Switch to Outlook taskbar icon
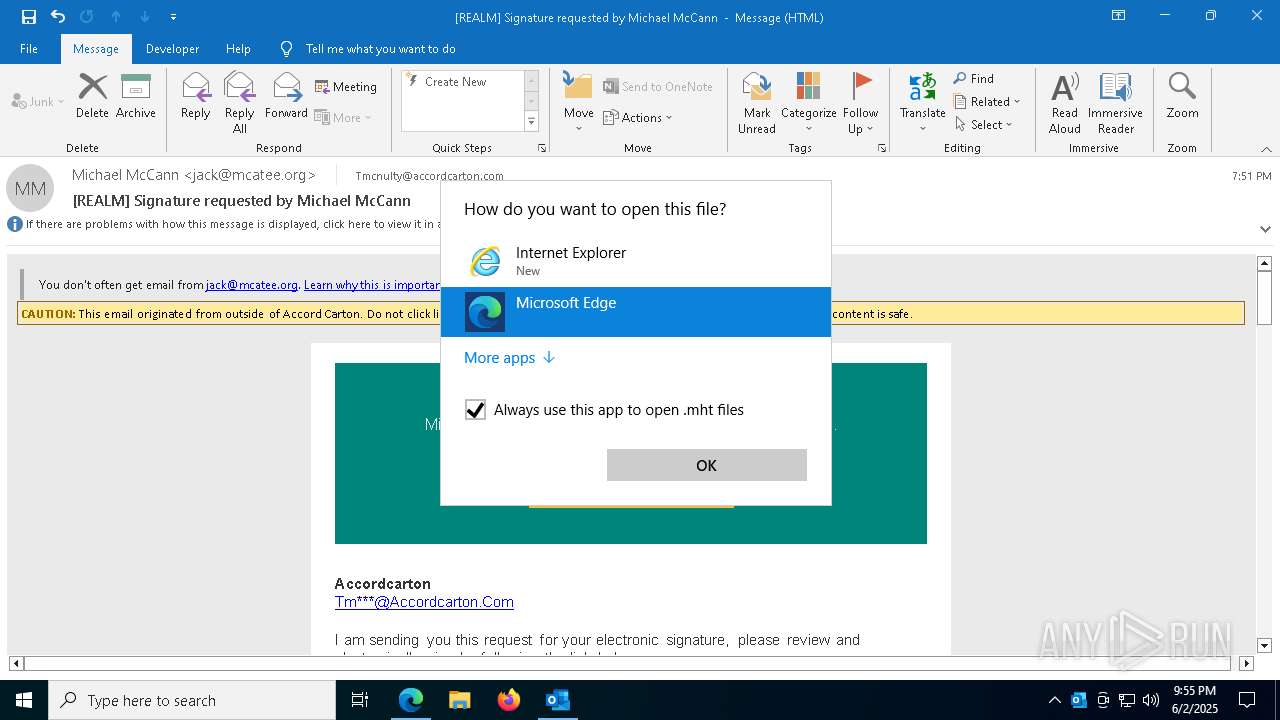 [x=558, y=700]
